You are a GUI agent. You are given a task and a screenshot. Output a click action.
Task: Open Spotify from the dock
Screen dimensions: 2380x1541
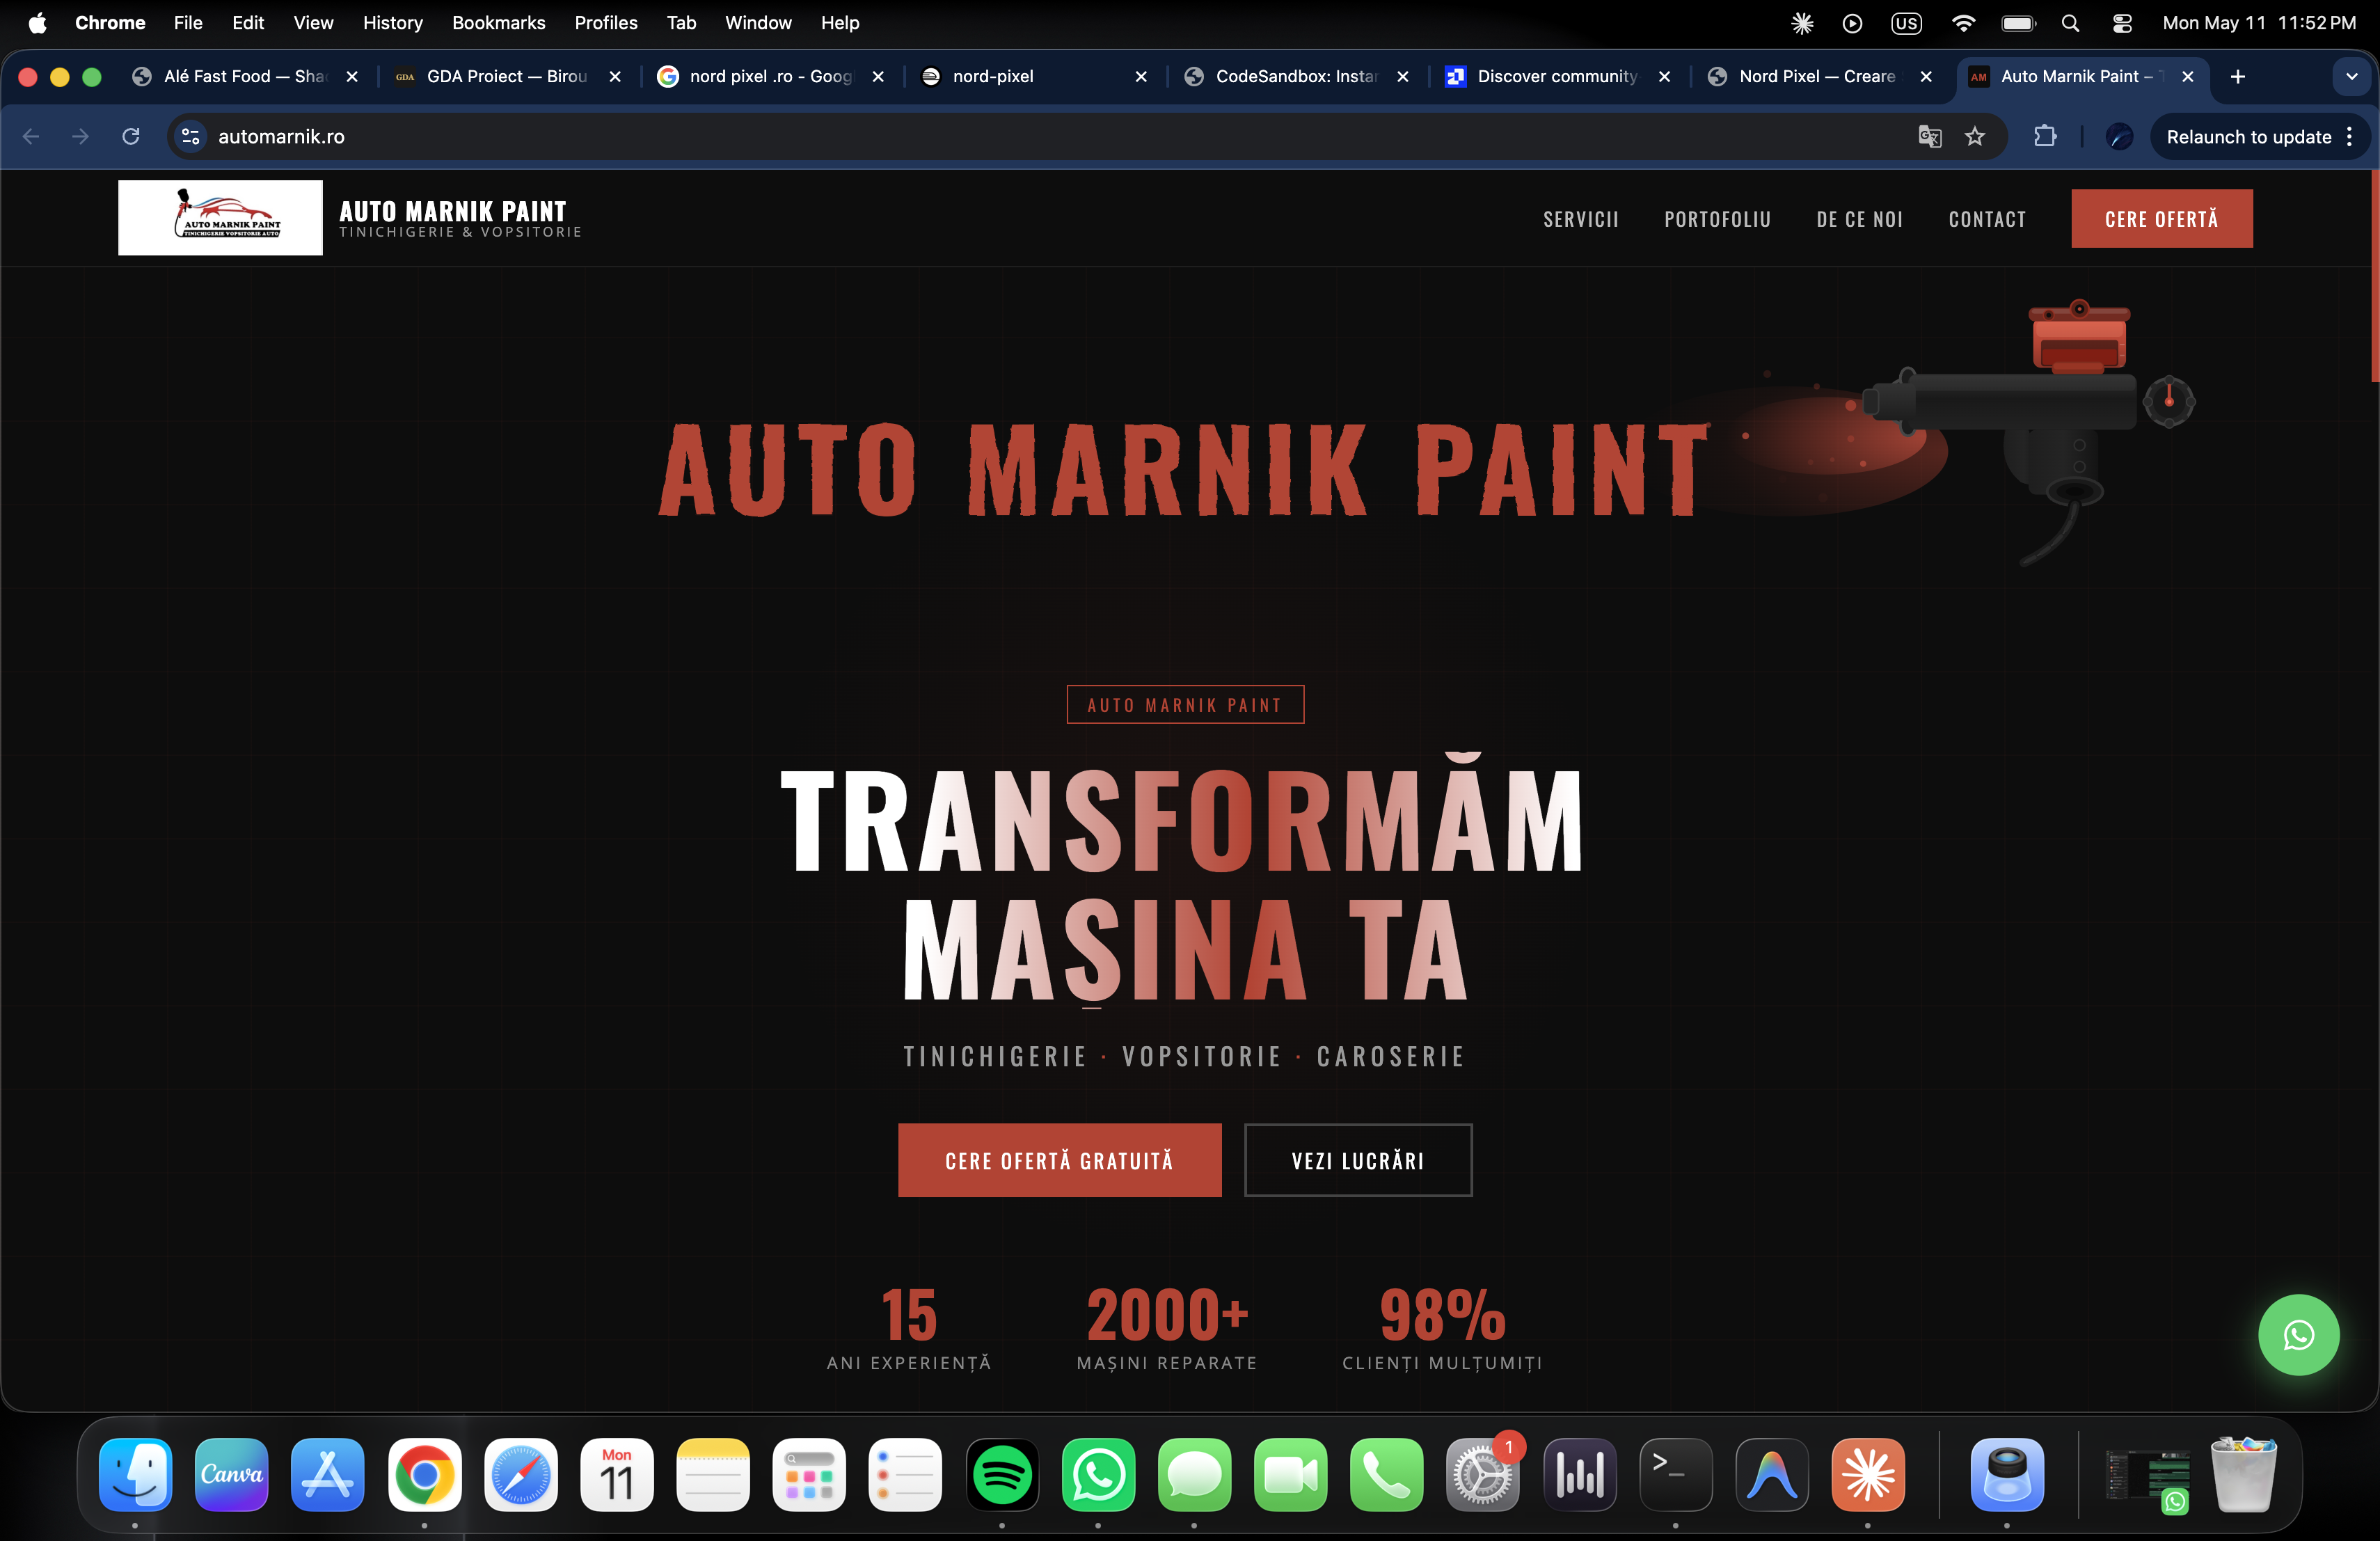pyautogui.click(x=1002, y=1474)
